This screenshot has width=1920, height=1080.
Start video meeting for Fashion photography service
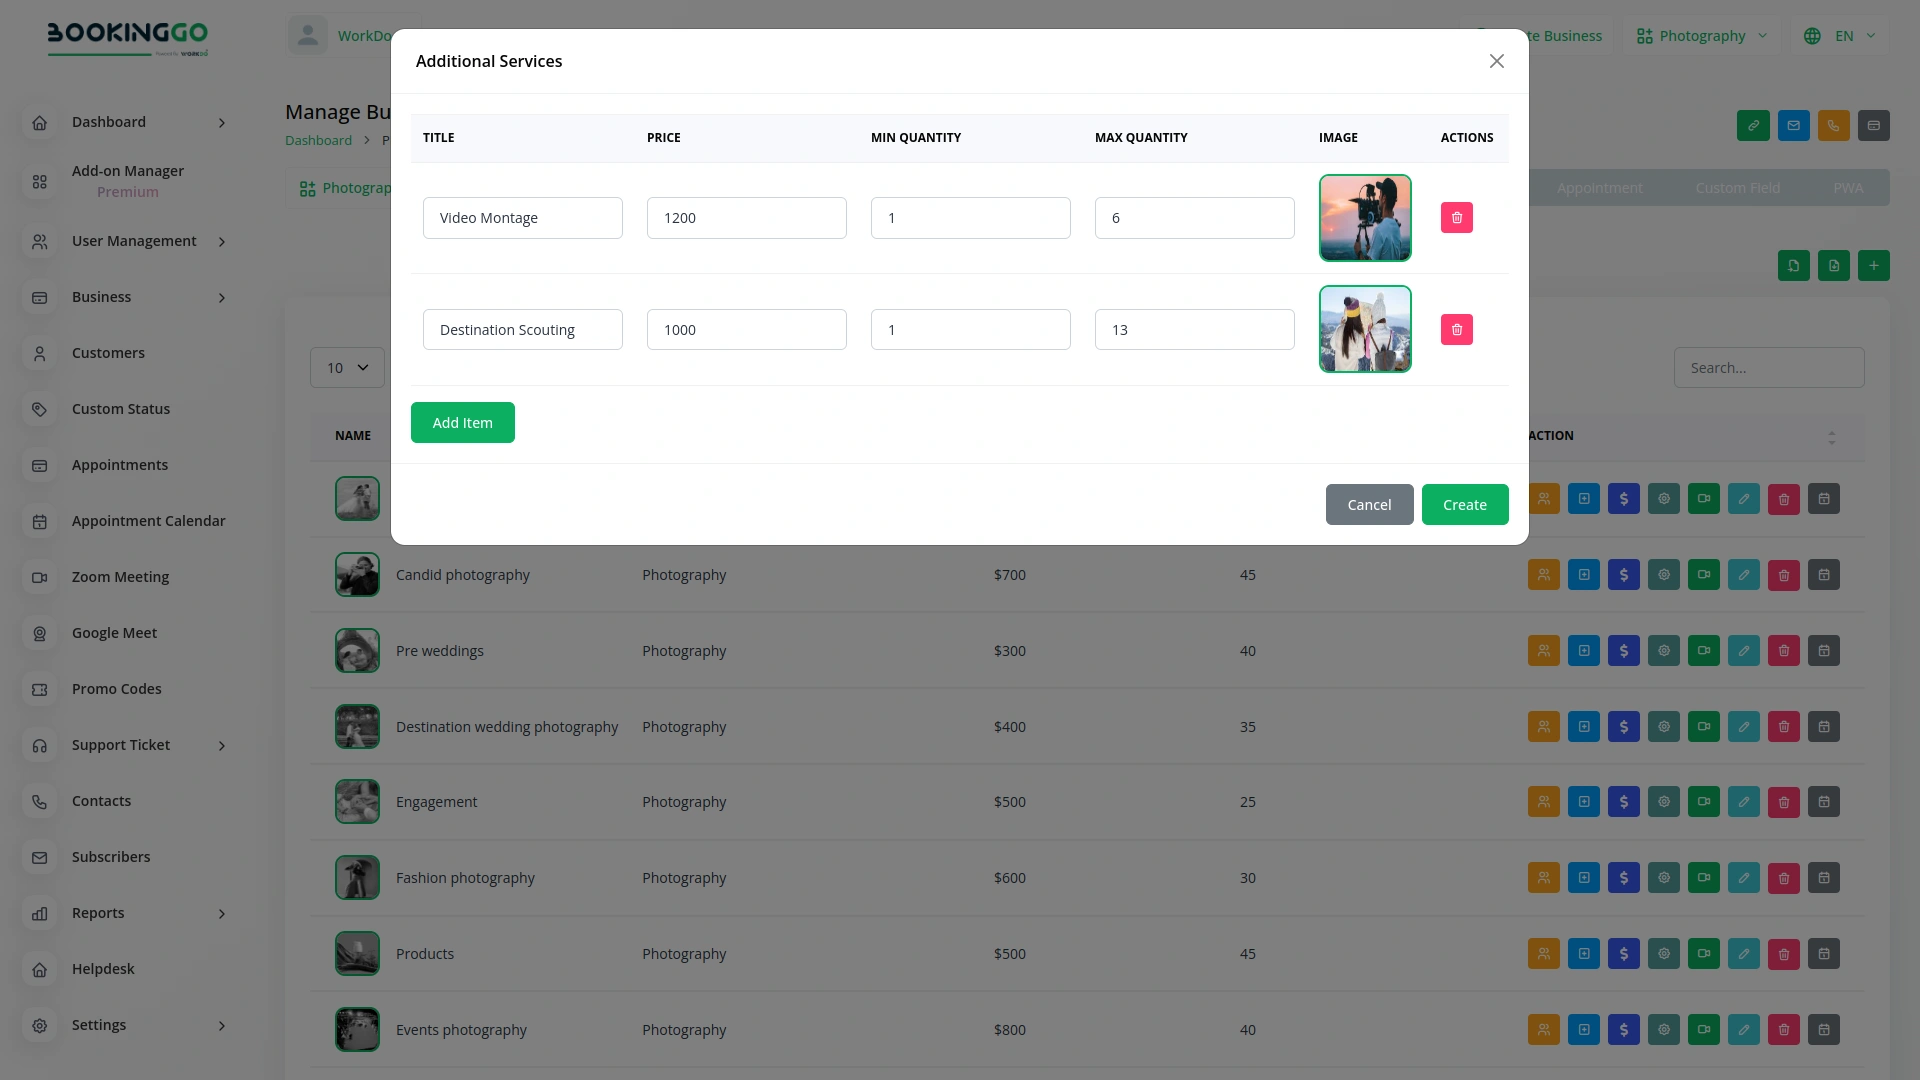[x=1703, y=877]
